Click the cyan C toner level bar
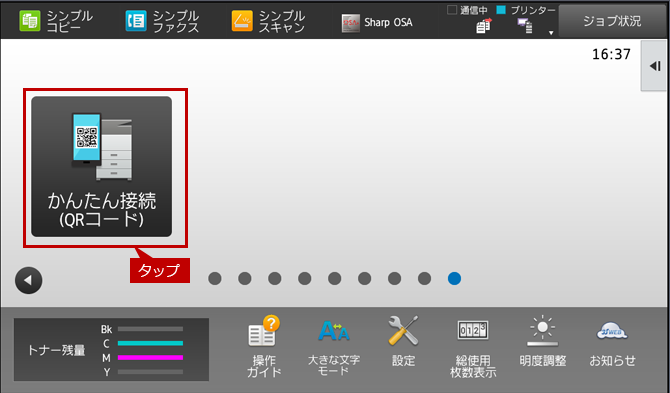The height and width of the screenshot is (393, 670). coord(150,343)
